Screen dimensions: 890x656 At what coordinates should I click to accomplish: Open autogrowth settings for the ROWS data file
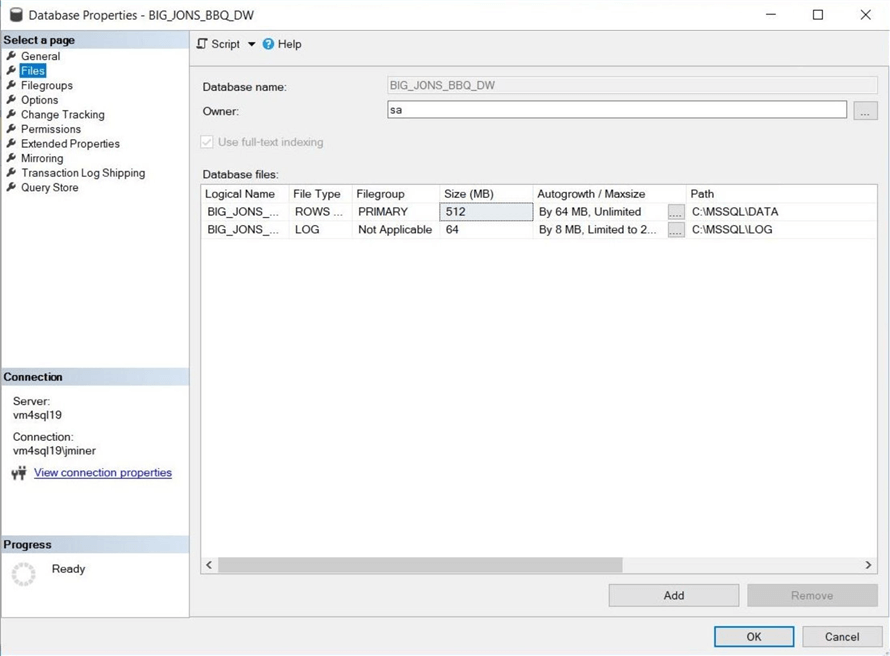pos(675,211)
